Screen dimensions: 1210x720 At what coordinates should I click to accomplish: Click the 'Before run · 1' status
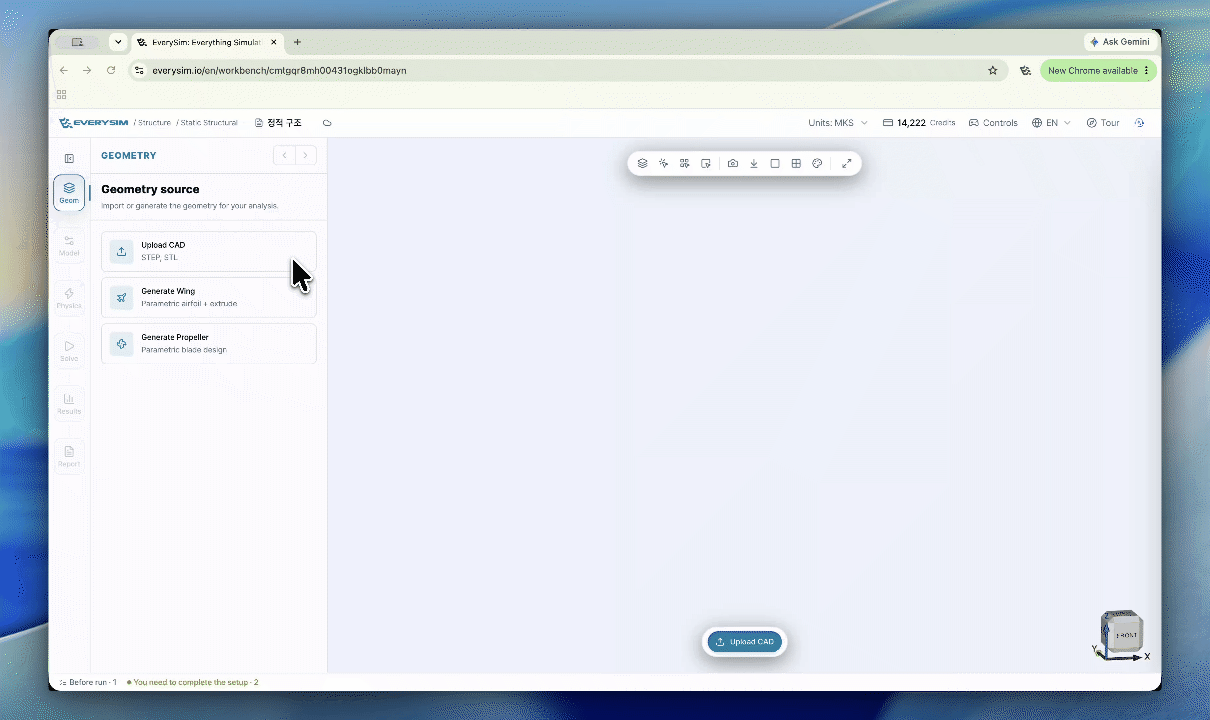(88, 682)
